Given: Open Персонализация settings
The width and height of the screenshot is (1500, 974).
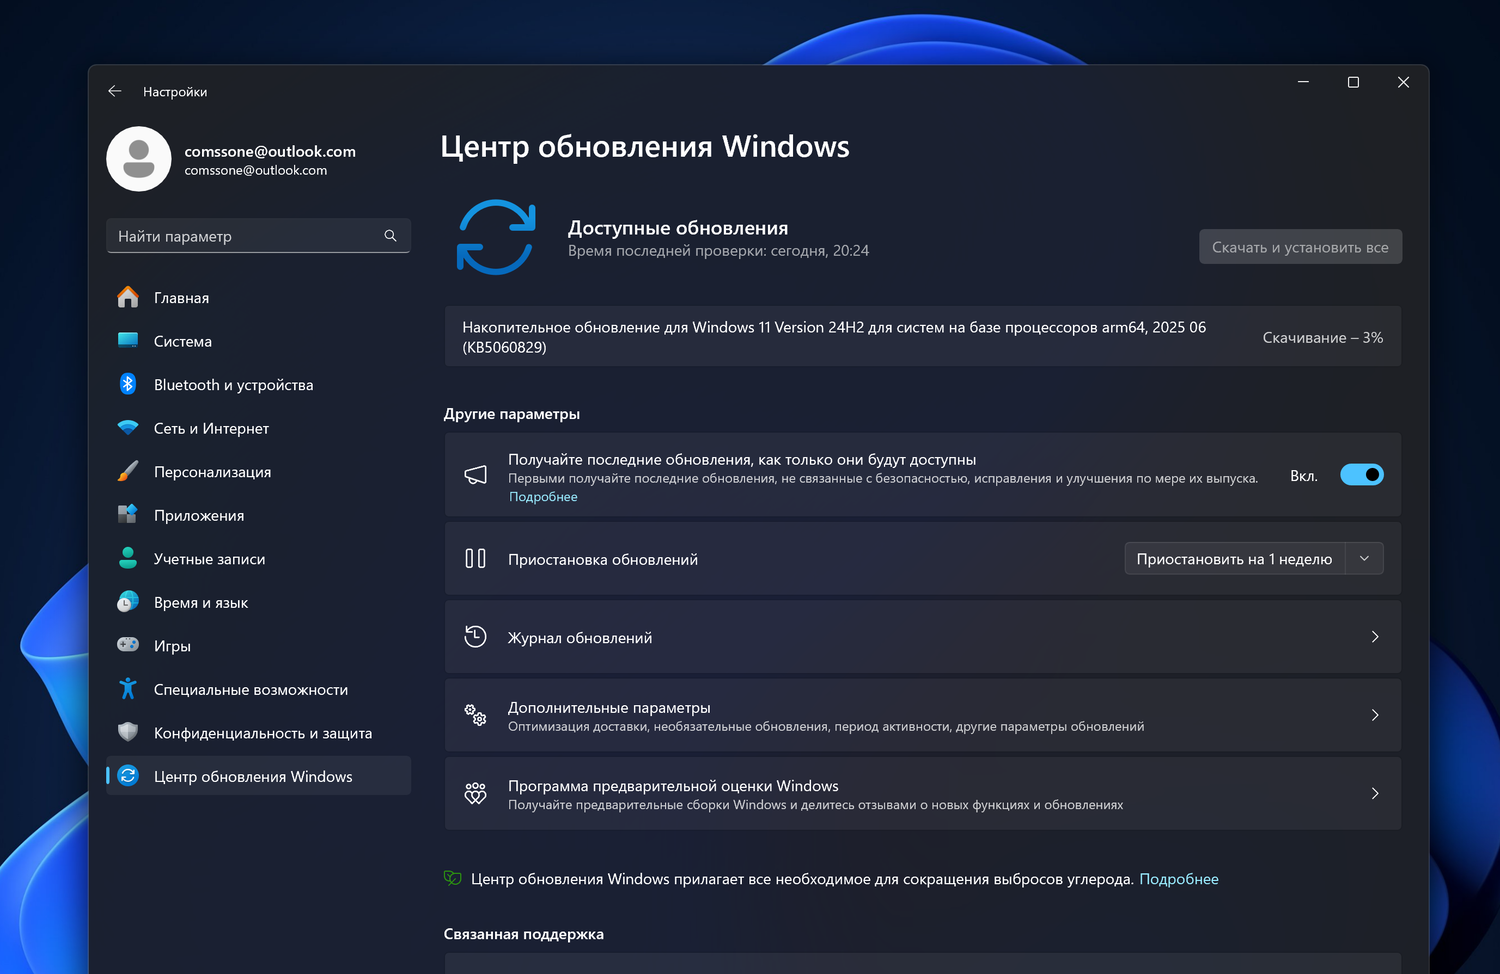Looking at the screenshot, I should pyautogui.click(x=258, y=472).
